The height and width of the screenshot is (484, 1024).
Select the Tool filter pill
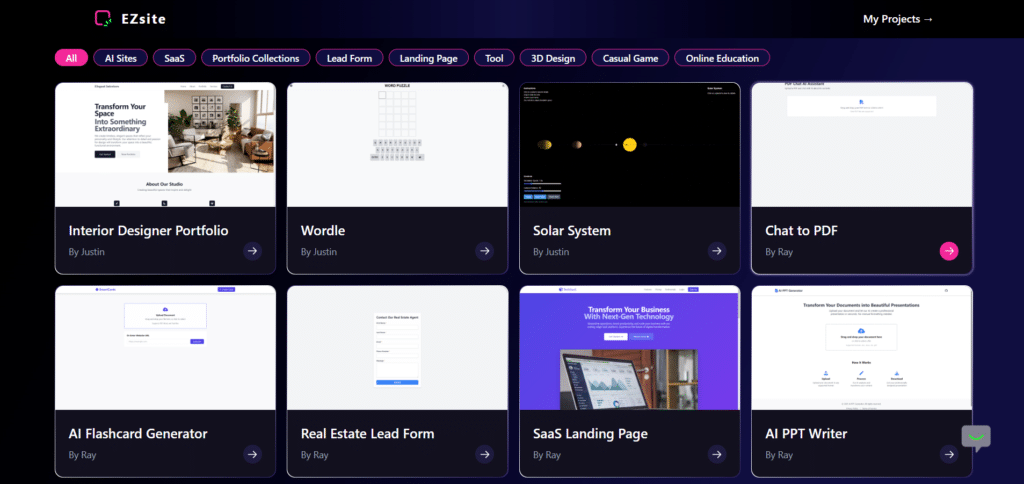(x=494, y=58)
